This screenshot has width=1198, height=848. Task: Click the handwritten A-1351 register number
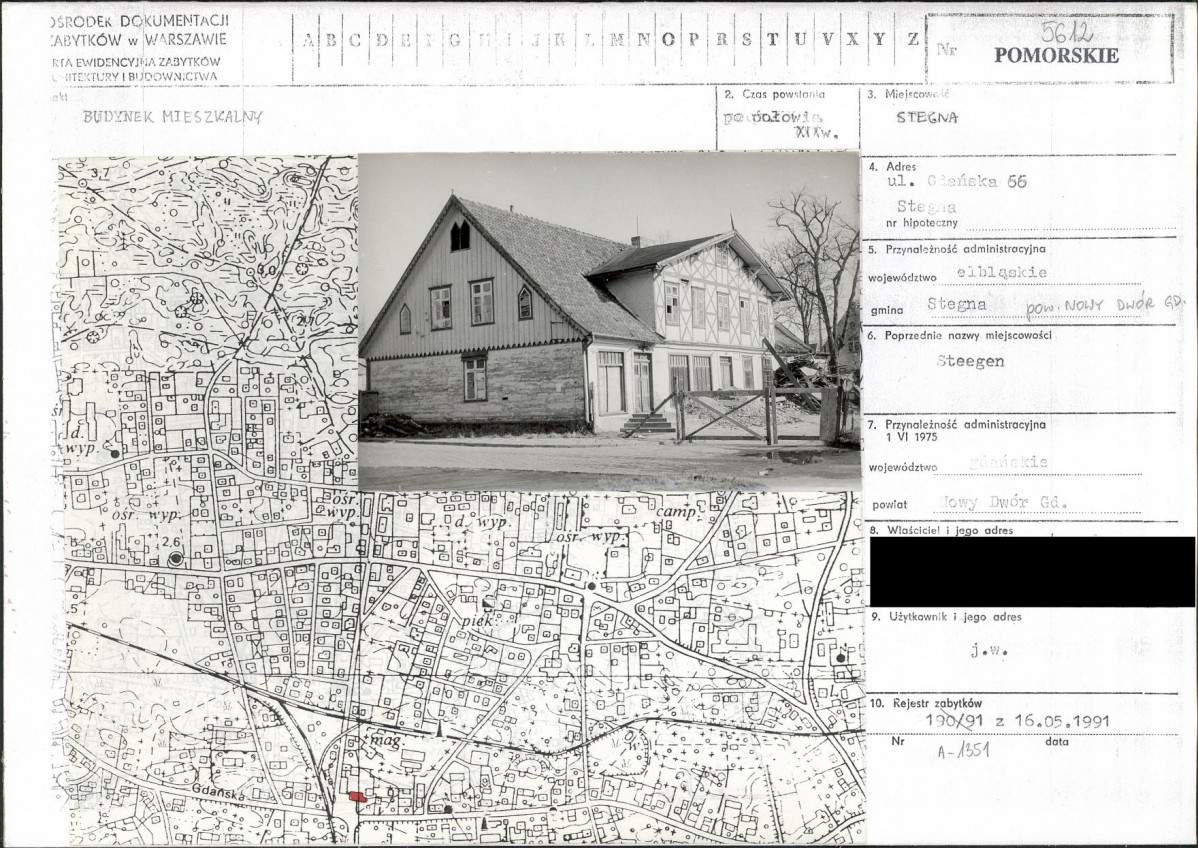[x=963, y=751]
